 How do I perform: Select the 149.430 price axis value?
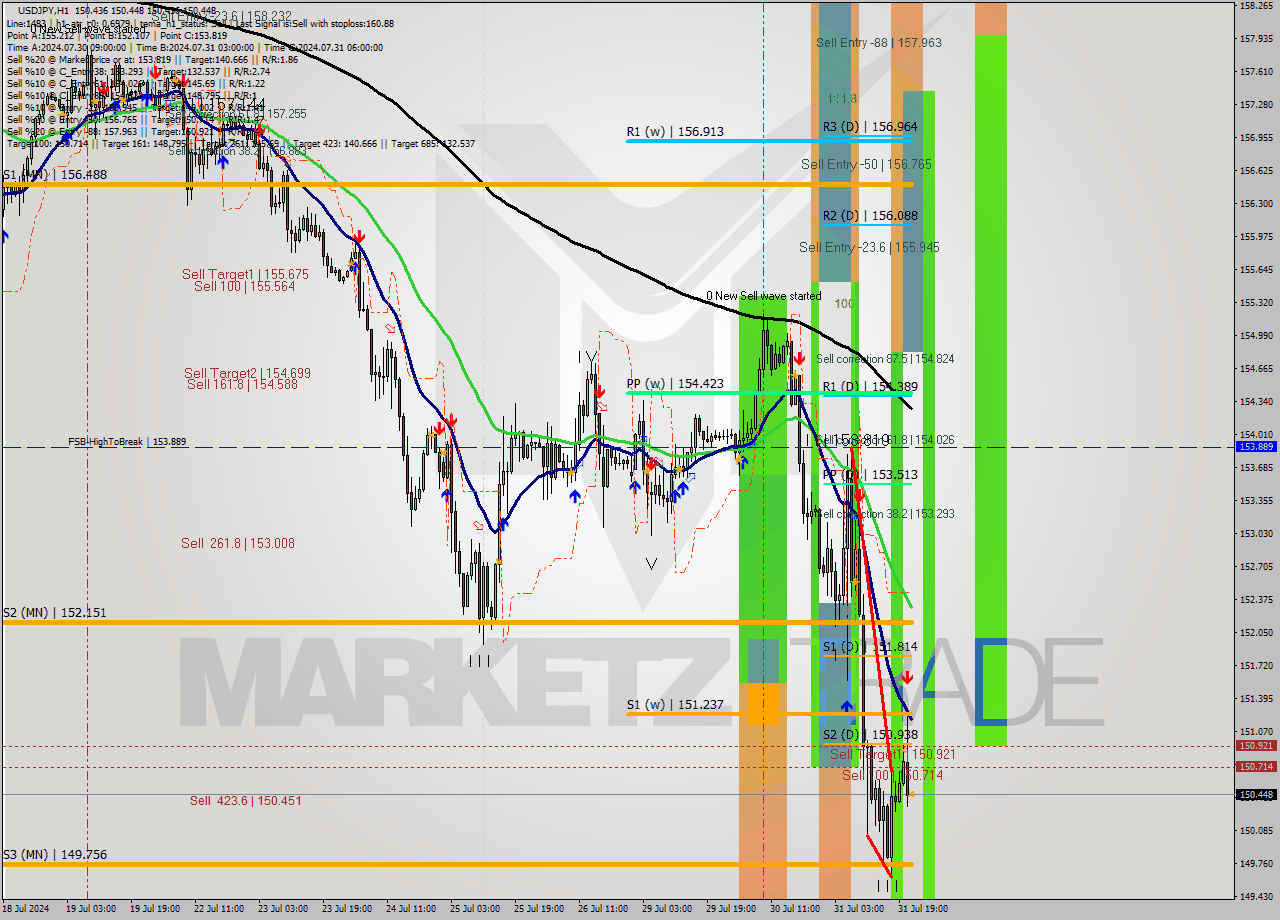(x=1256, y=896)
